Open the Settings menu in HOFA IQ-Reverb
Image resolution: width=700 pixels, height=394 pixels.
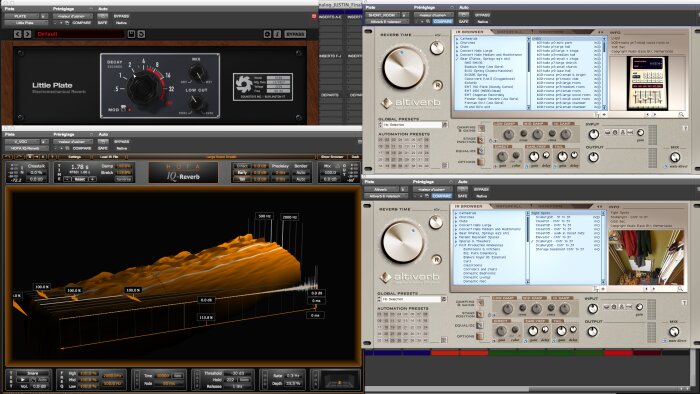tap(74, 157)
